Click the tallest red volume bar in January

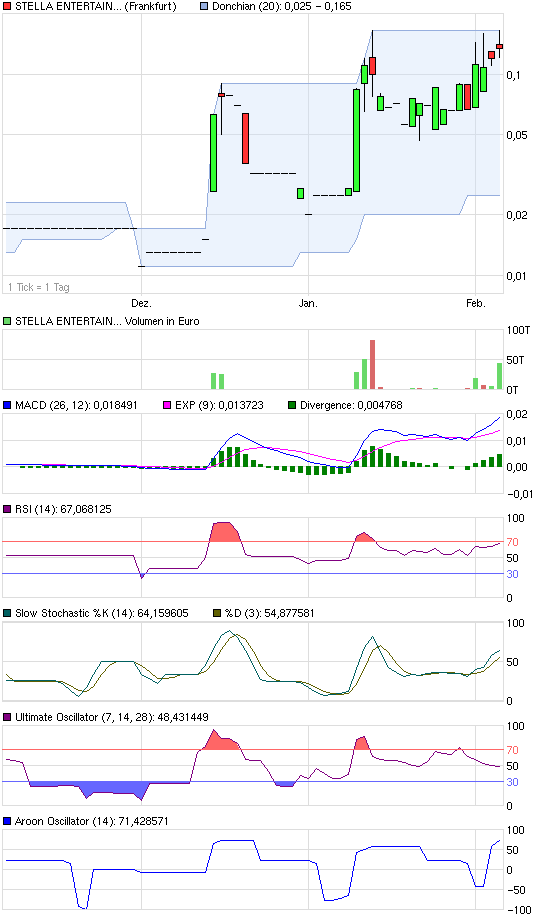click(372, 365)
